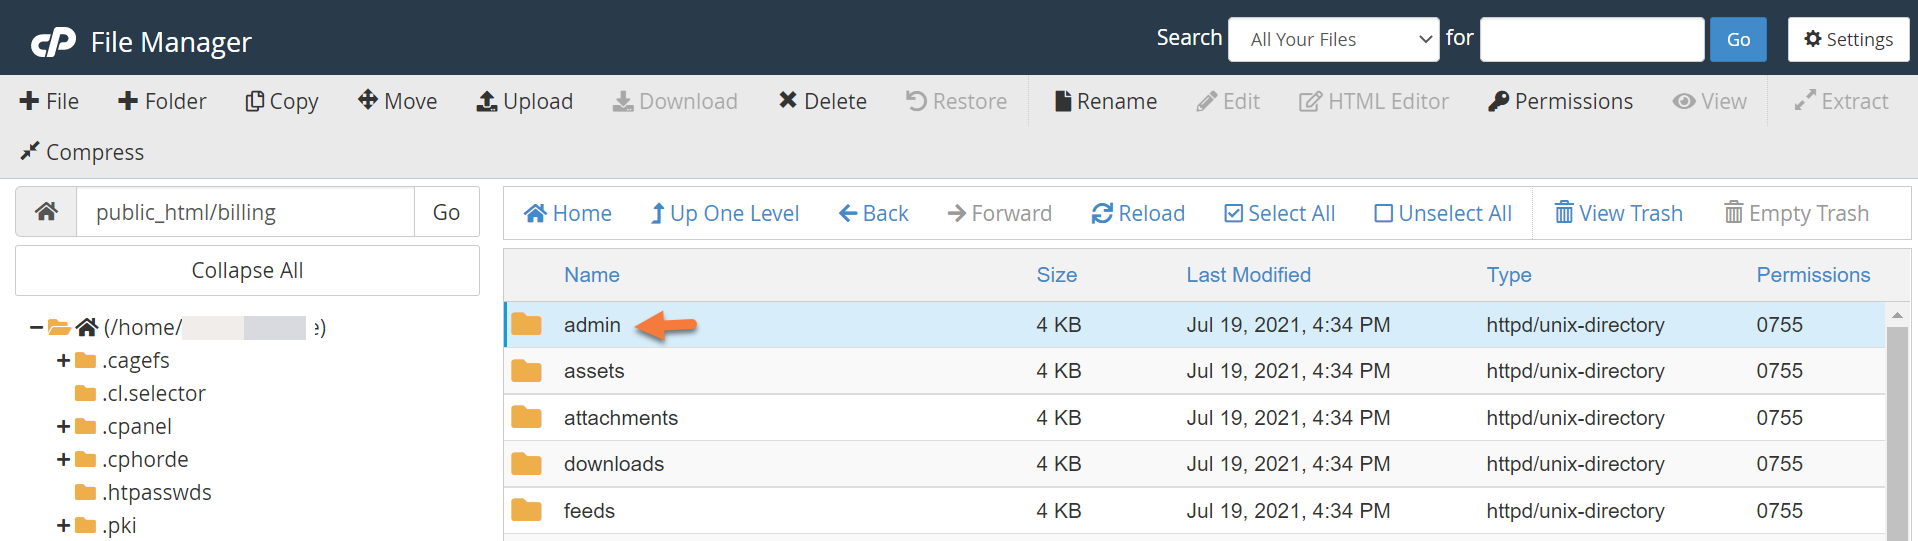Click Unselect All checkbox
Viewport: 1918px width, 541px height.
1384,213
